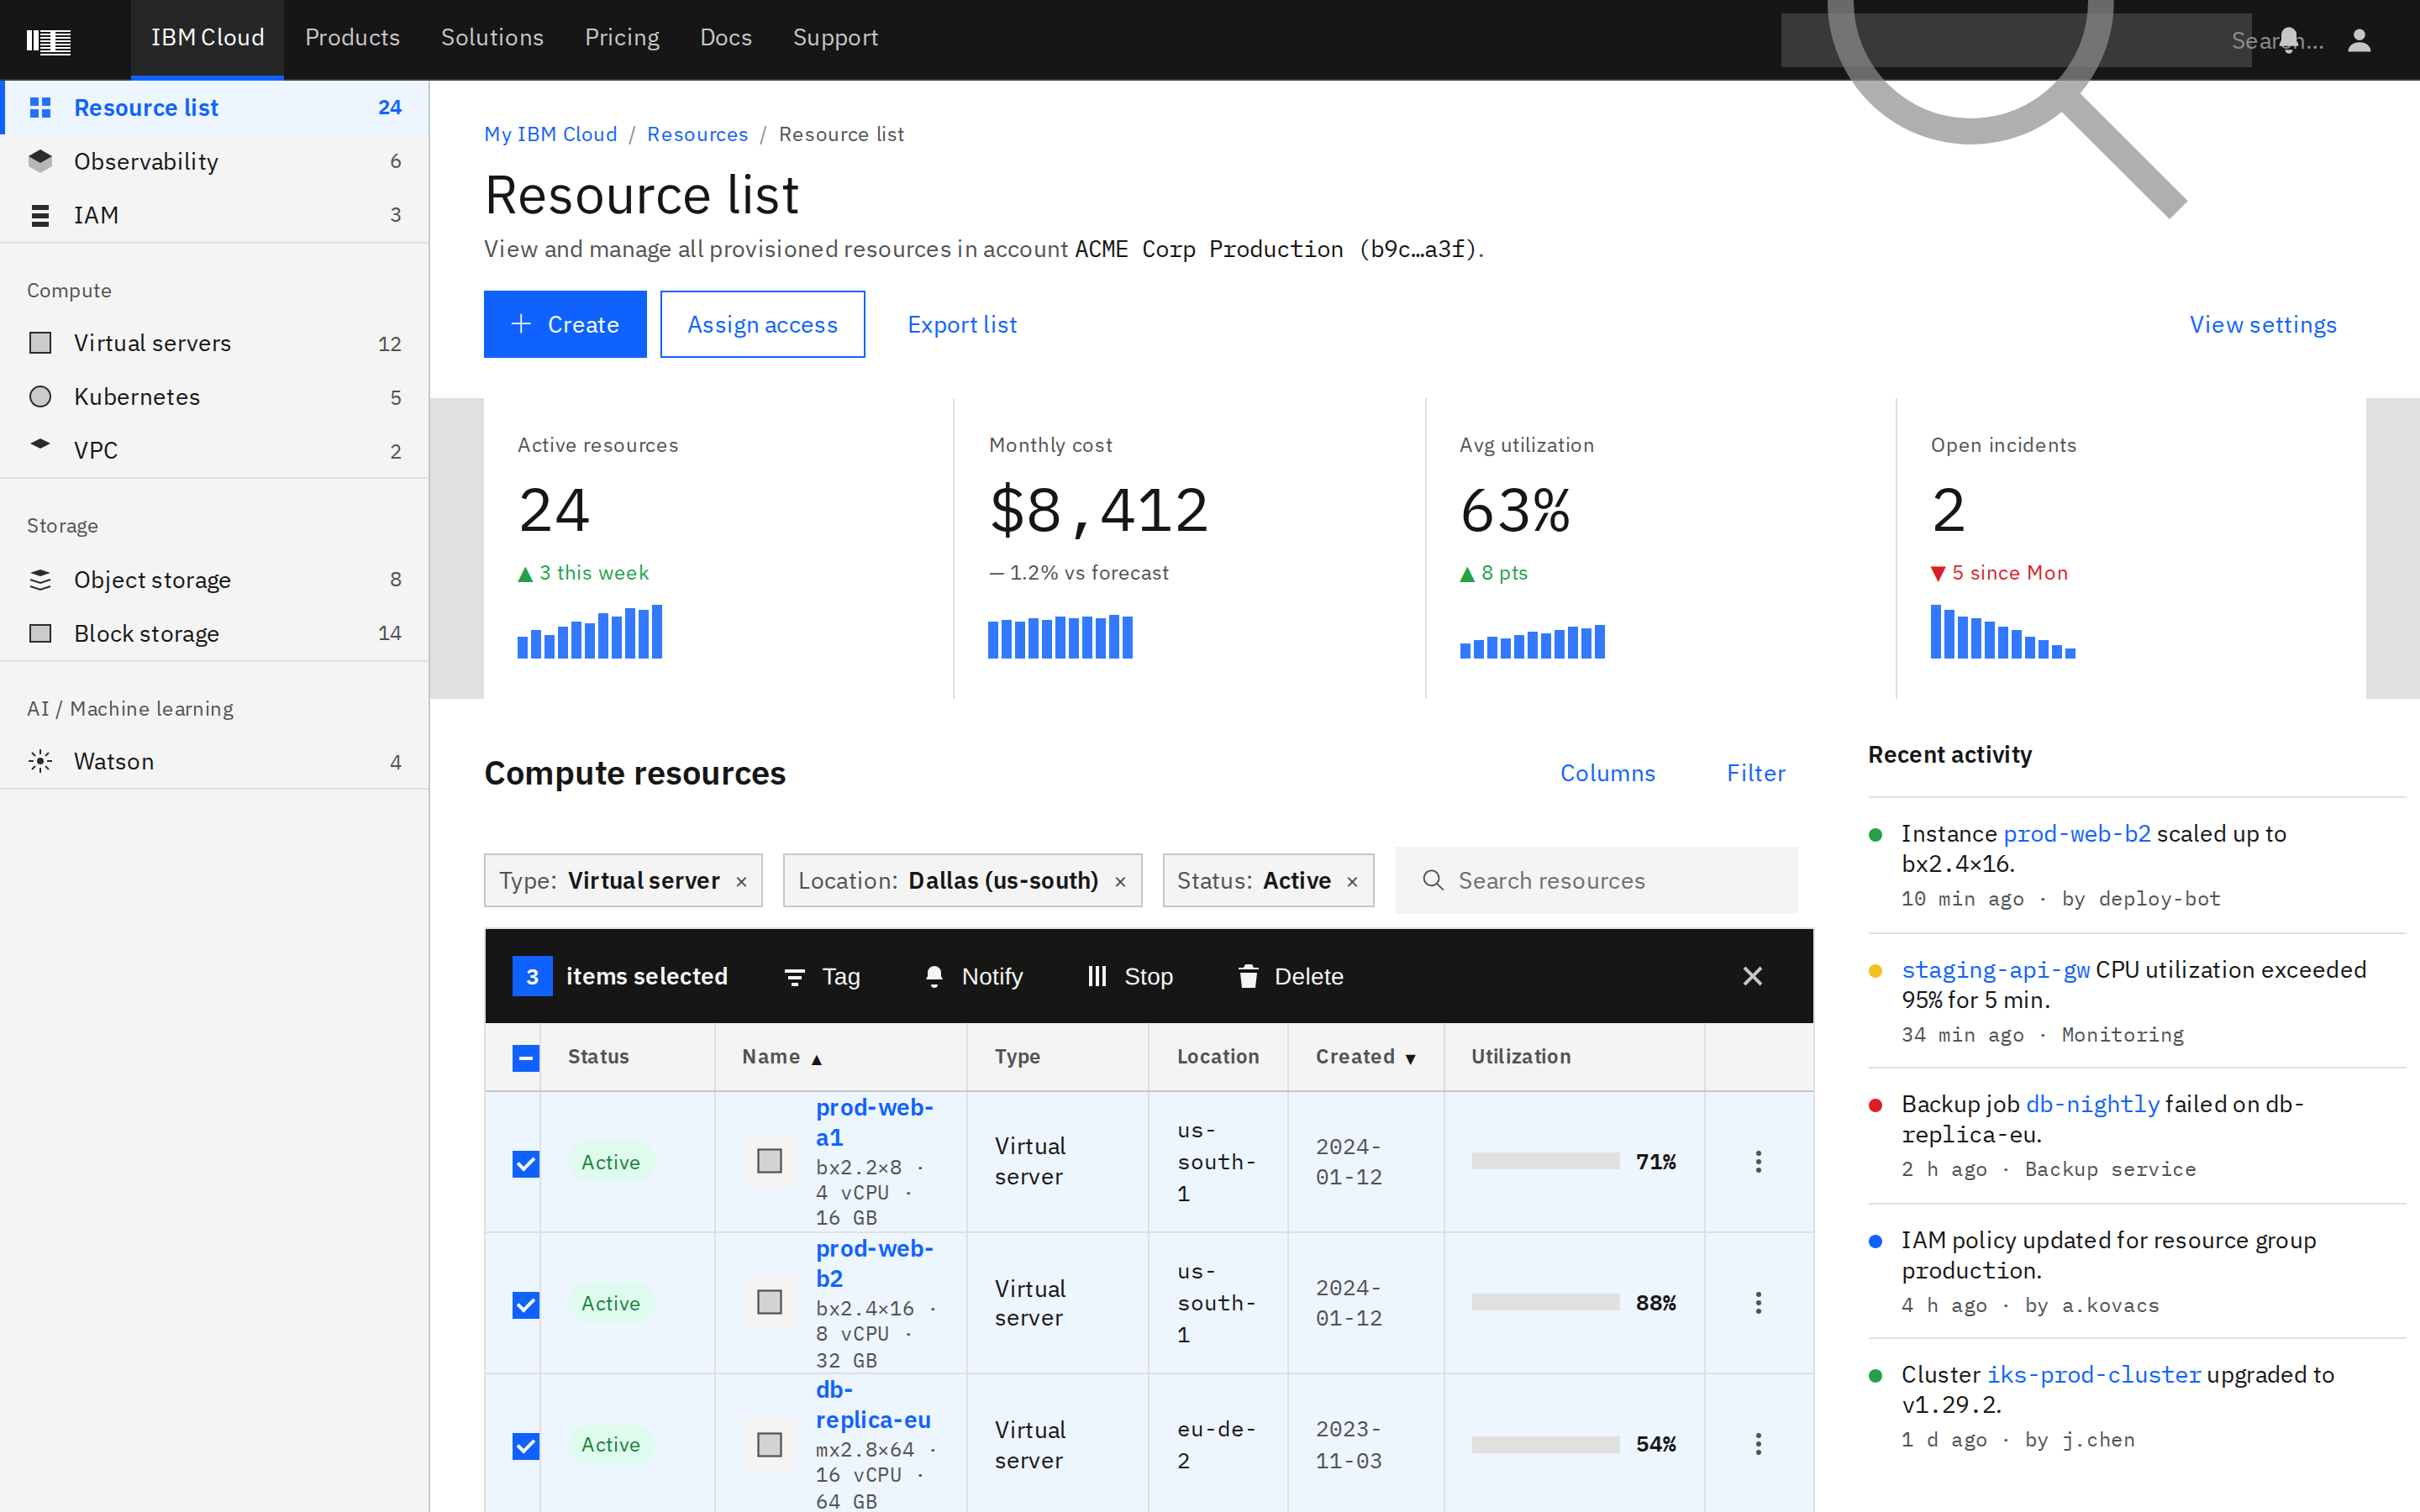2420x1512 pixels.
Task: Open Support from the top nav
Action: pos(835,38)
